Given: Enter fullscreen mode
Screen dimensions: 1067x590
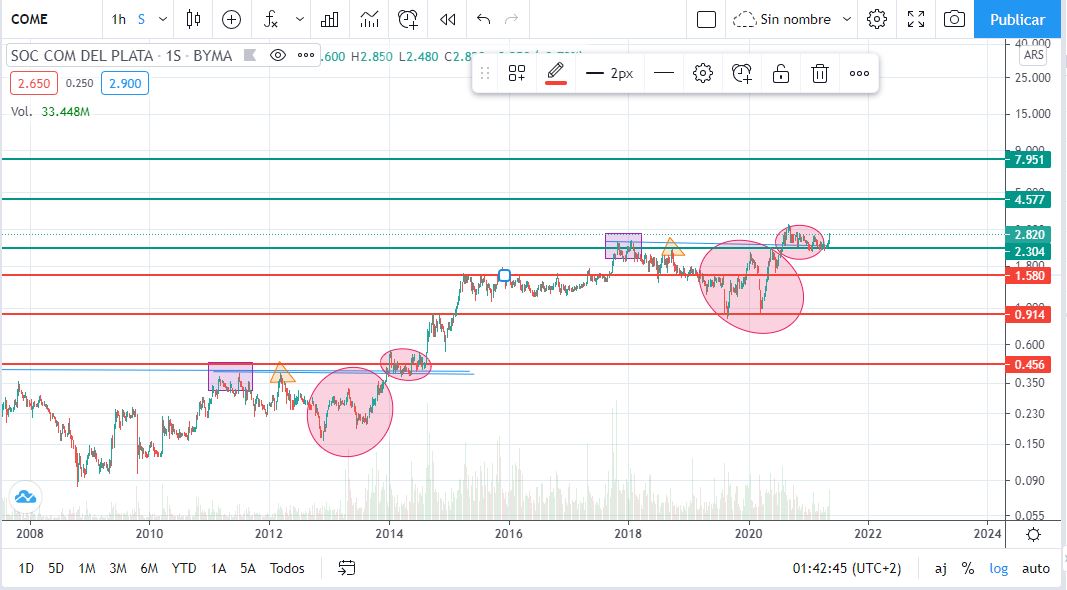Looking at the screenshot, I should pyautogui.click(x=915, y=19).
